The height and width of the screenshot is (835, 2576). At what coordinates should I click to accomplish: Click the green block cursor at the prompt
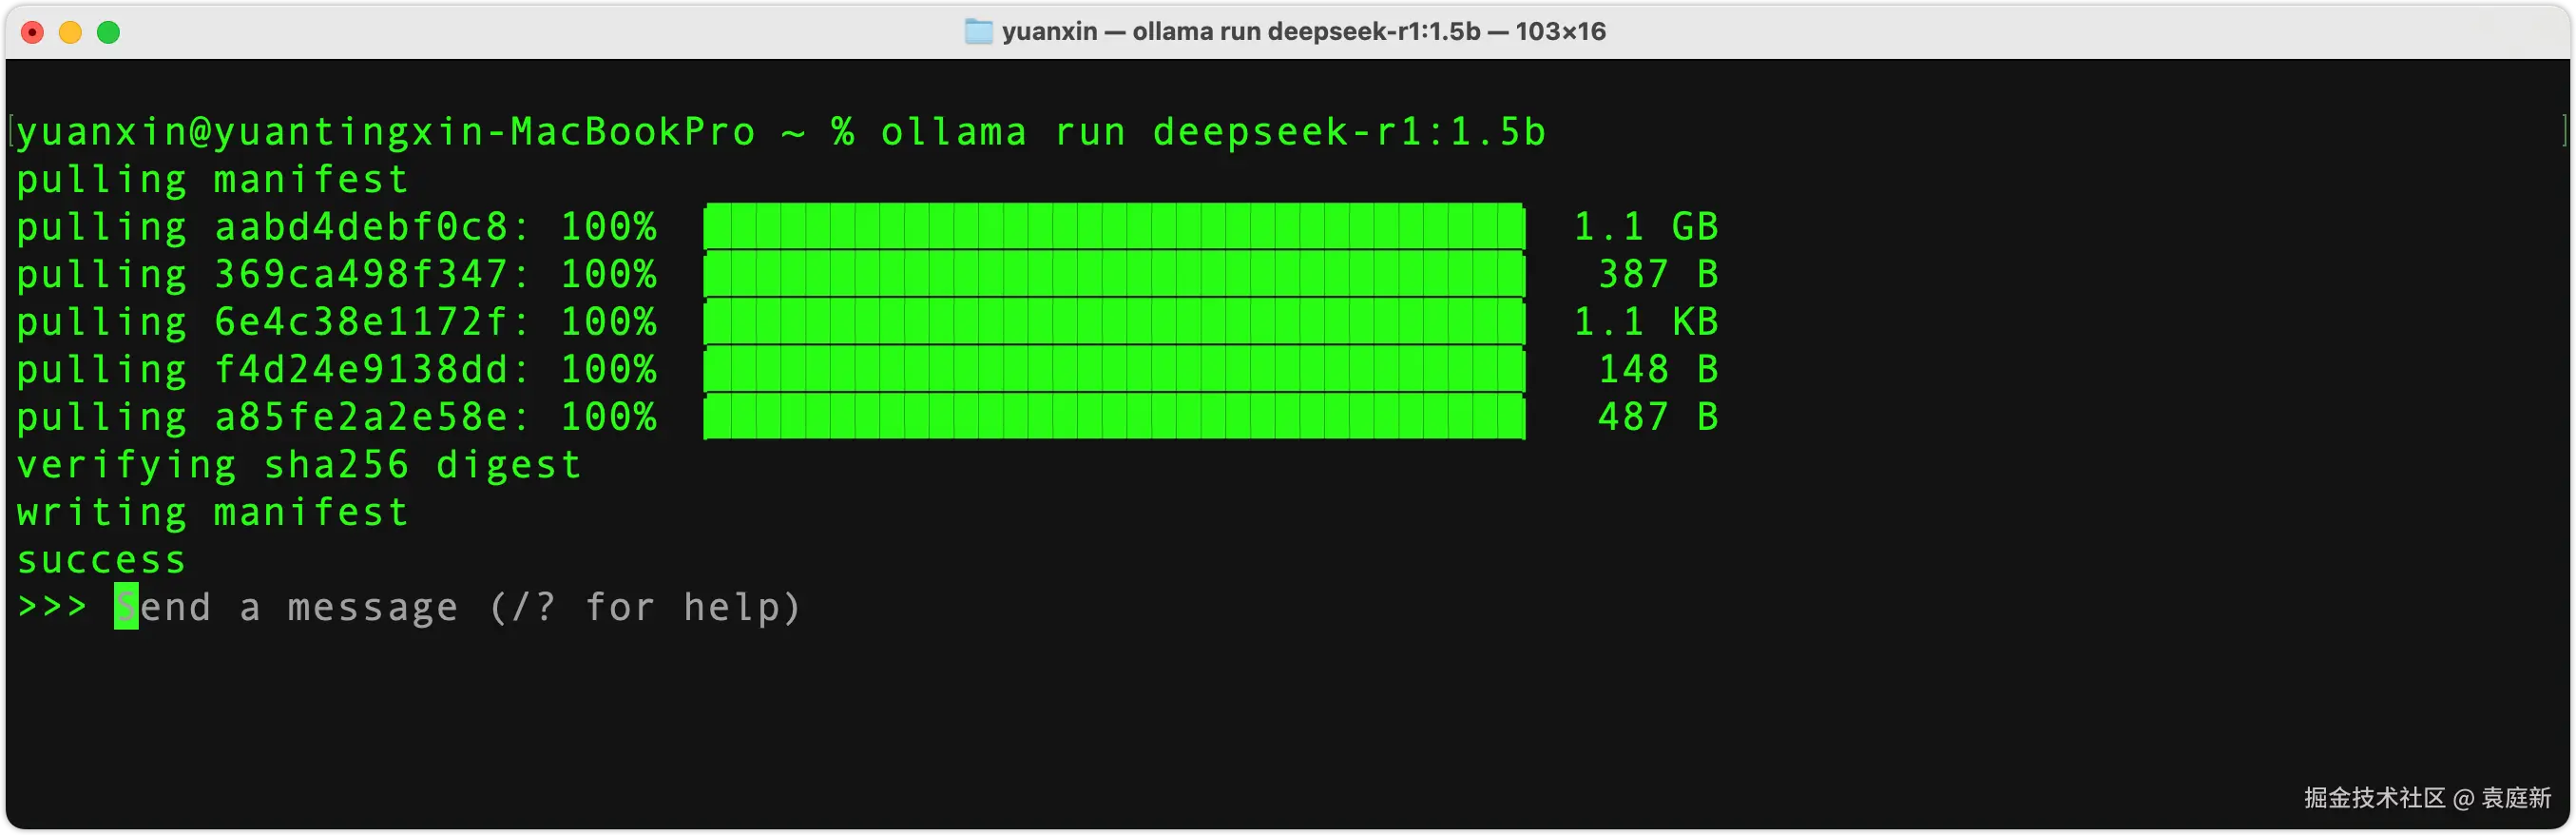[x=126, y=607]
